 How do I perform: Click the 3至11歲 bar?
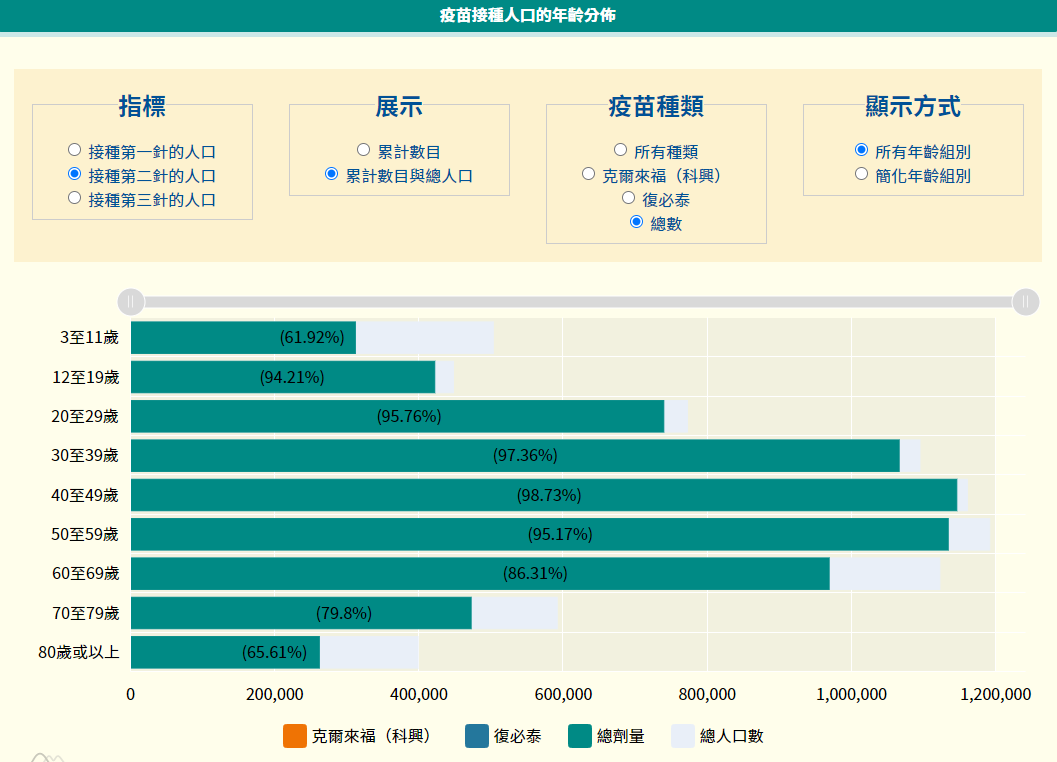245,337
